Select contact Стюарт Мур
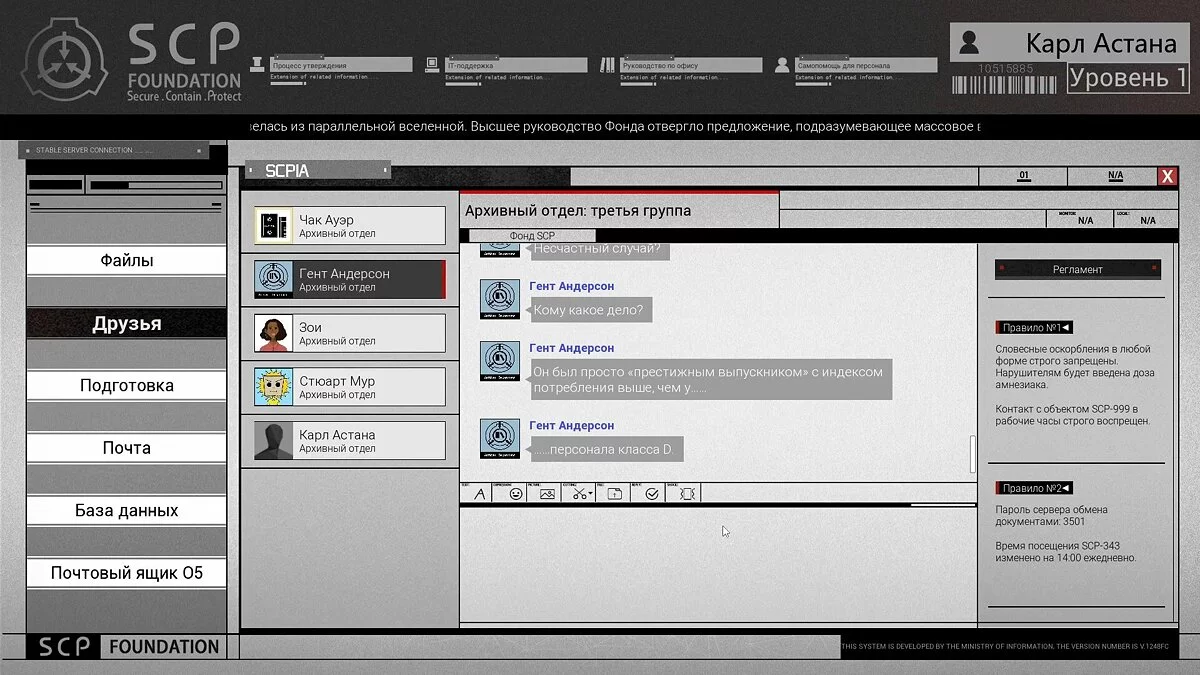Viewport: 1200px width, 675px height. [x=349, y=387]
